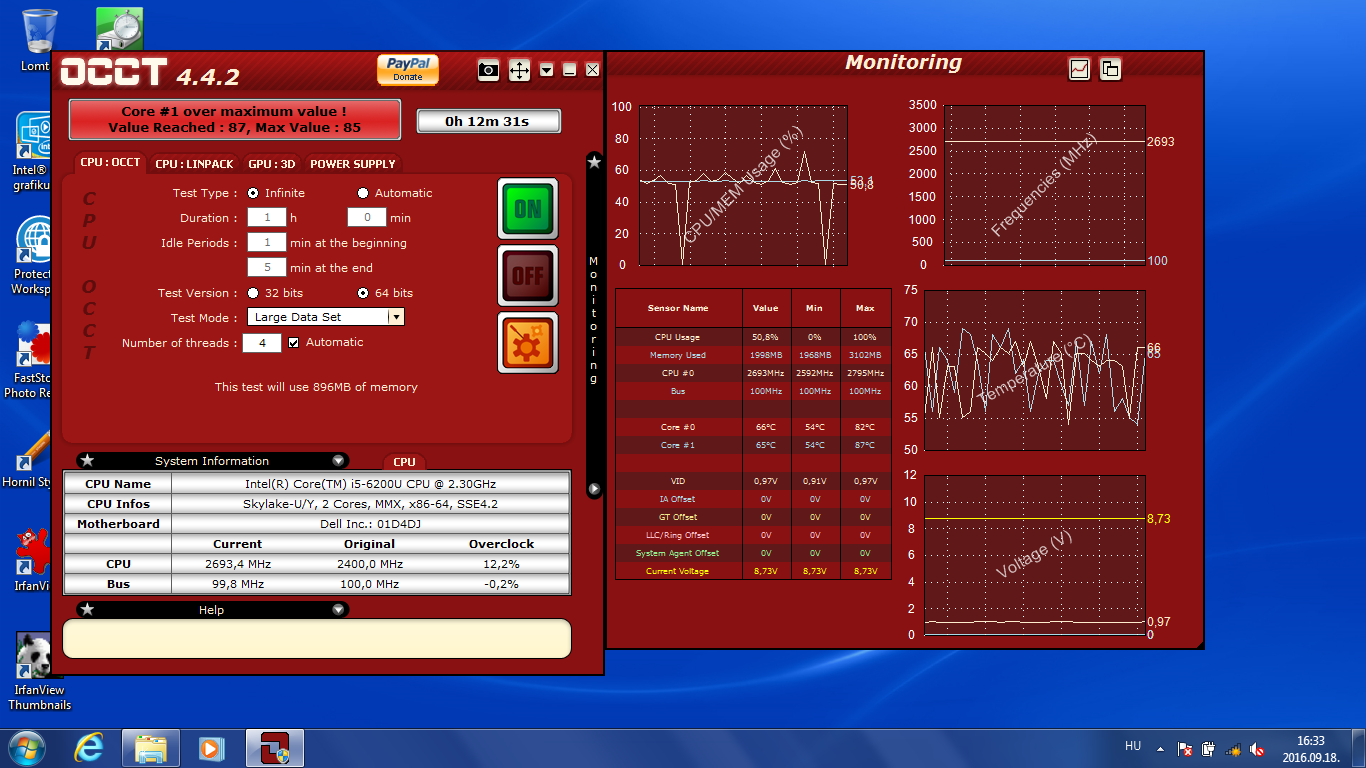The image size is (1366, 768).
Task: Choose the 32 bits test version
Action: (x=253, y=293)
